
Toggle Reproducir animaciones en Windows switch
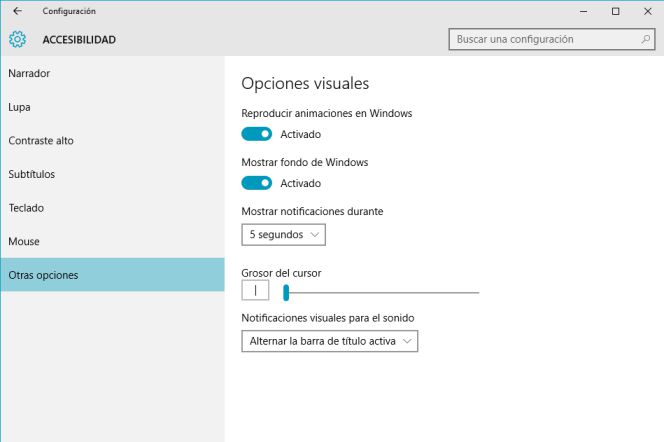coord(257,134)
